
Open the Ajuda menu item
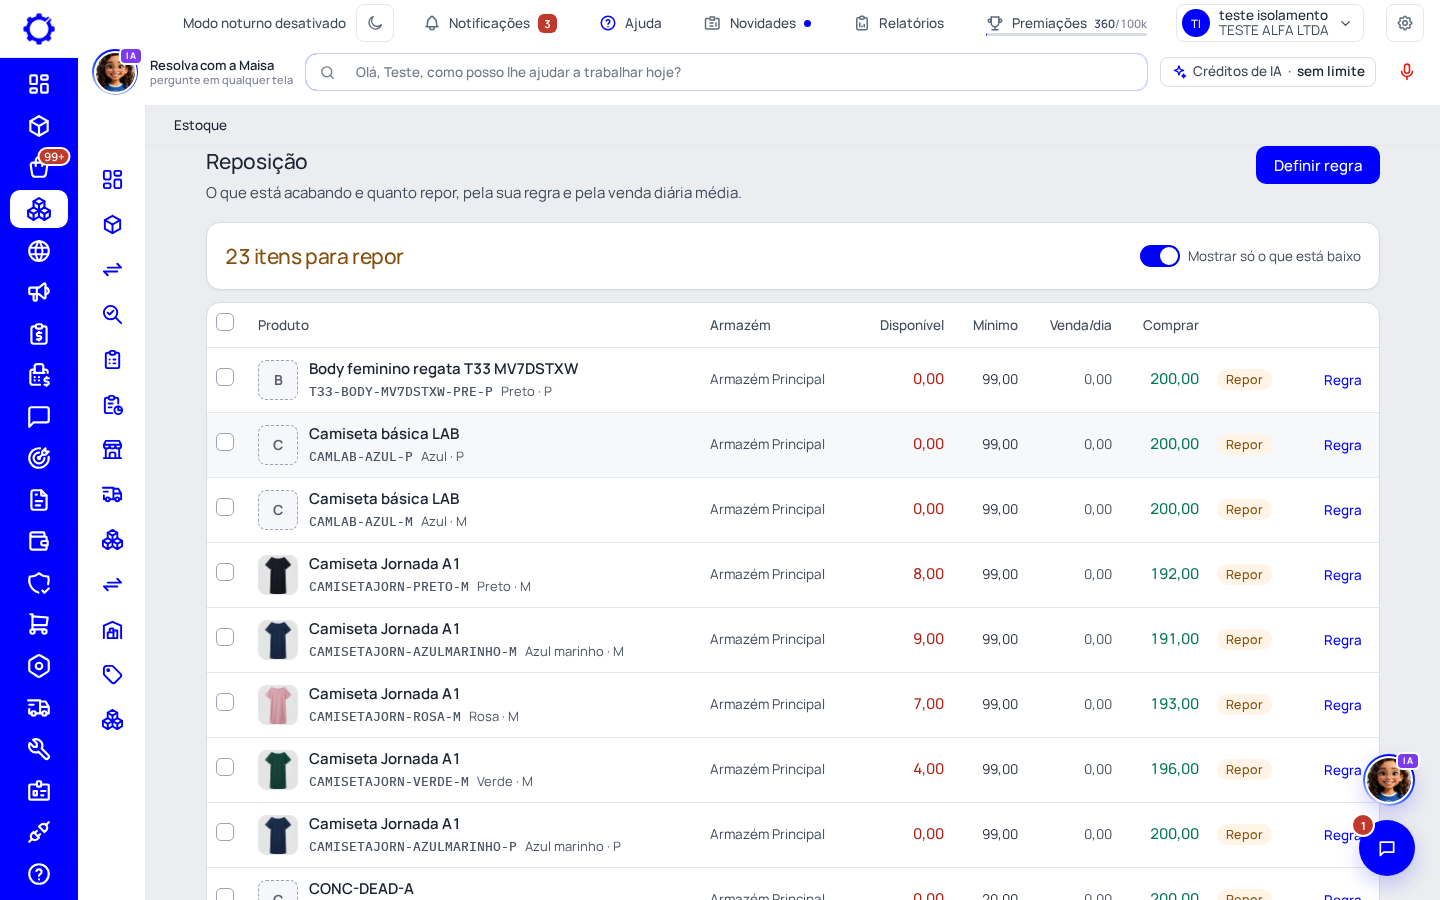pyautogui.click(x=631, y=23)
